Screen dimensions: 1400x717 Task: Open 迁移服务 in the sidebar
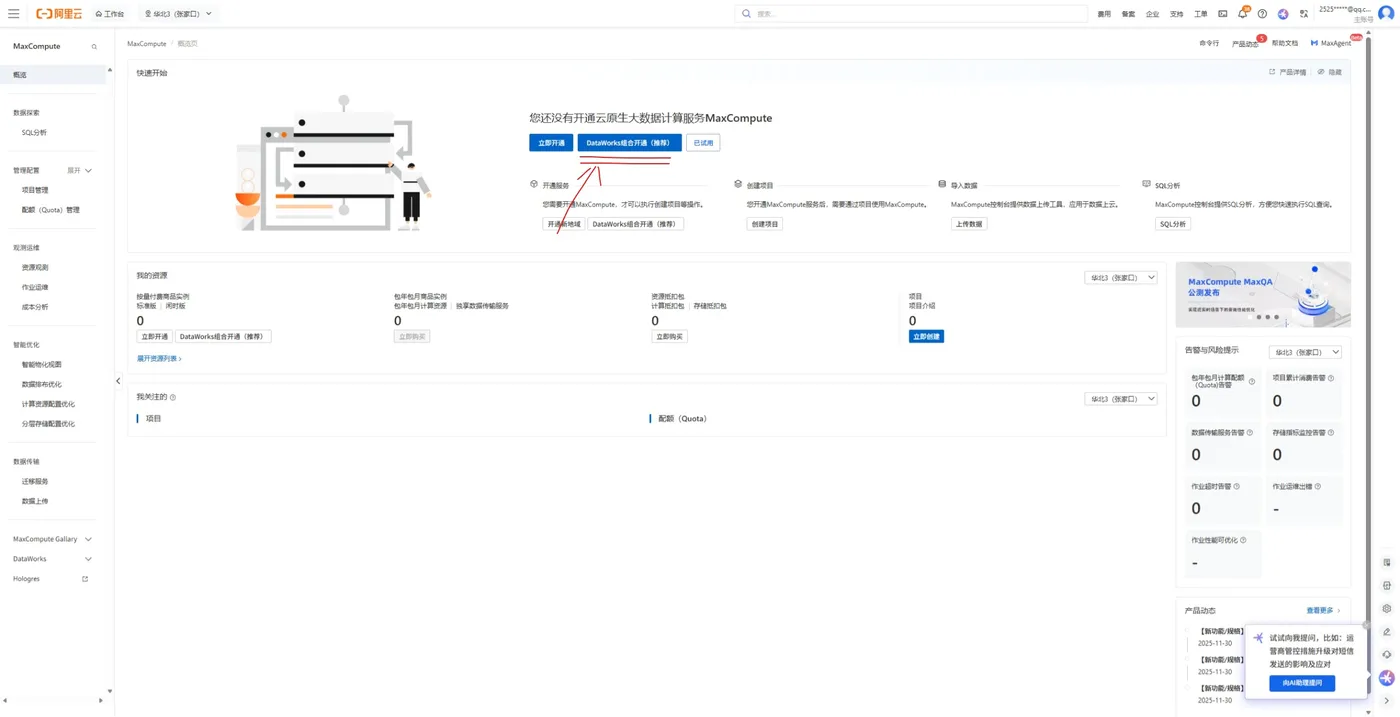(35, 481)
